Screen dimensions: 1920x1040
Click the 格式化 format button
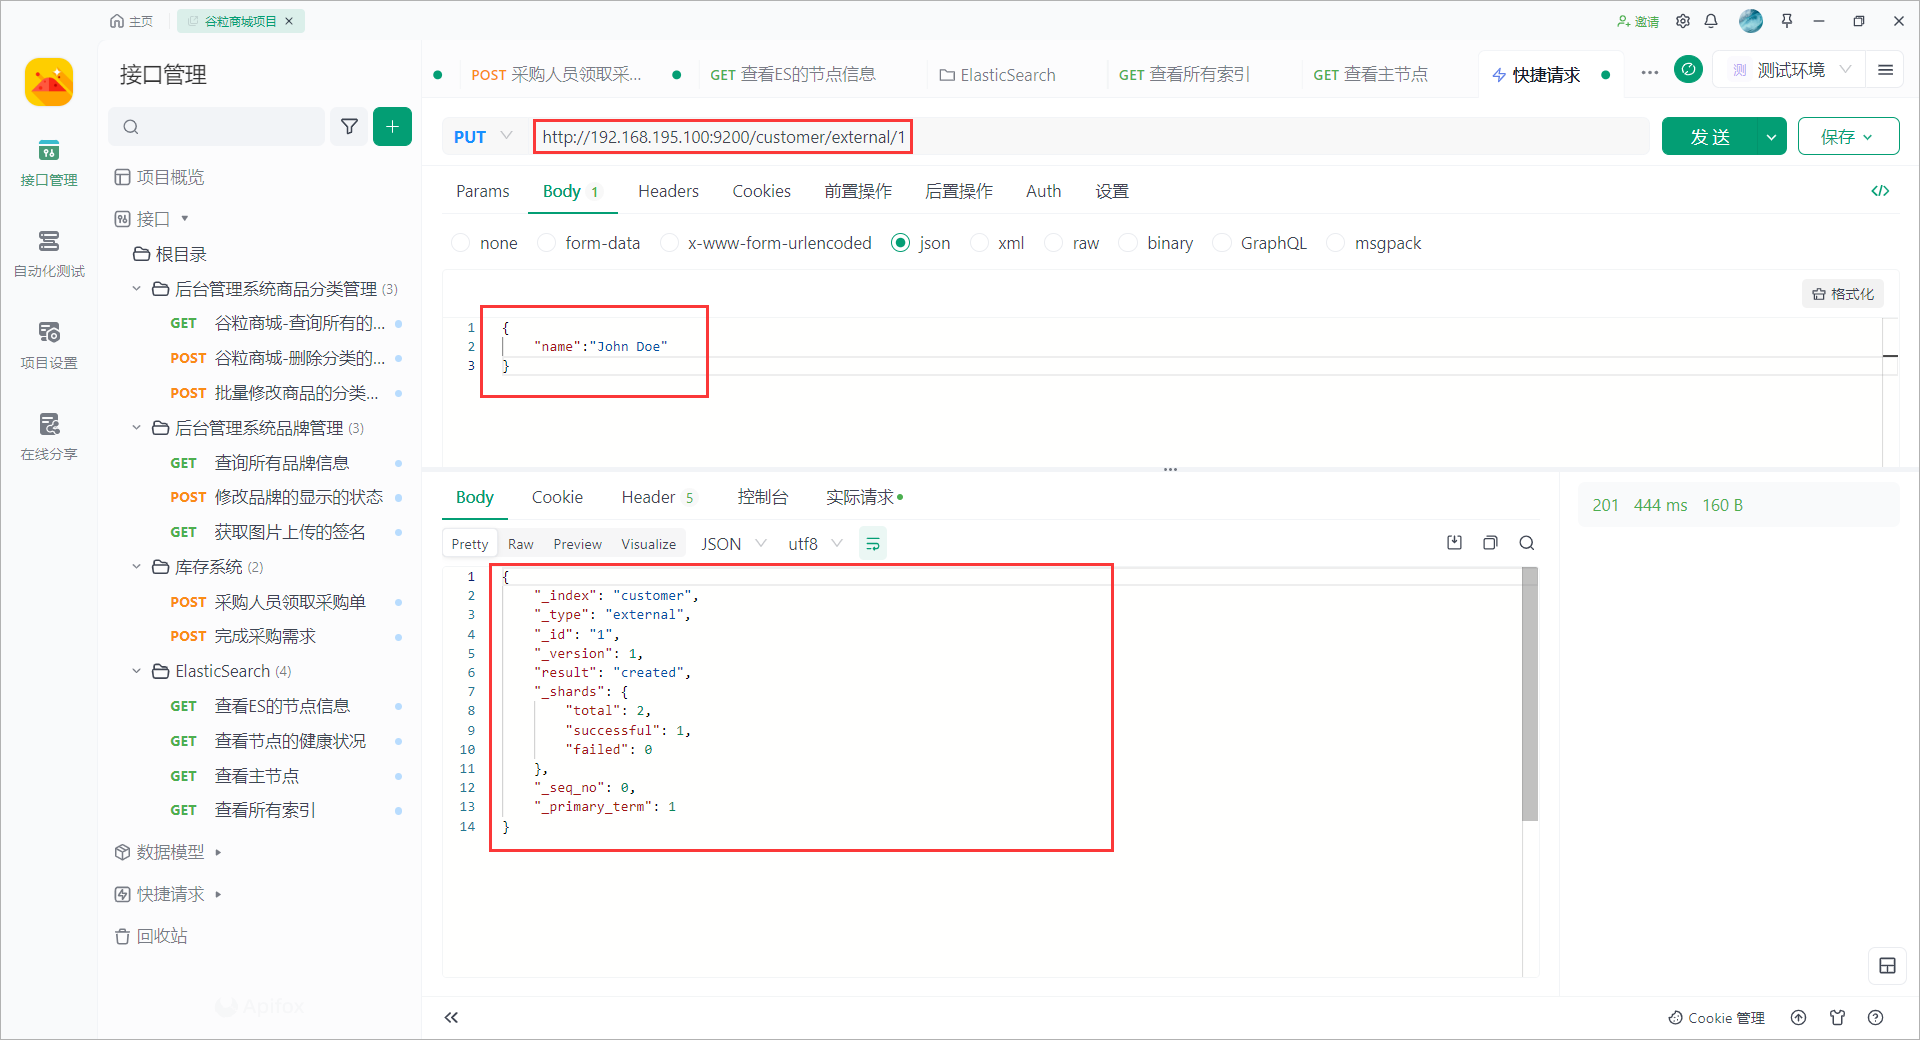click(1843, 294)
